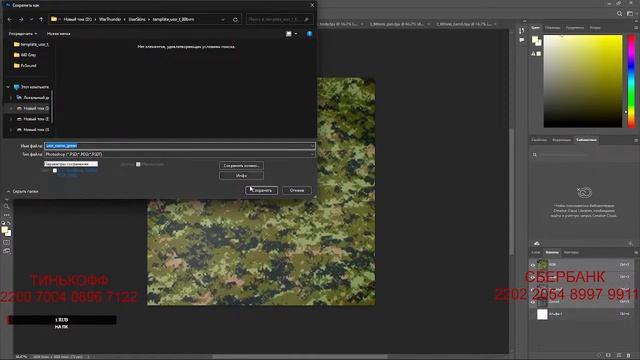
Task: Click the rainbow hue slider strip
Action: point(631,81)
